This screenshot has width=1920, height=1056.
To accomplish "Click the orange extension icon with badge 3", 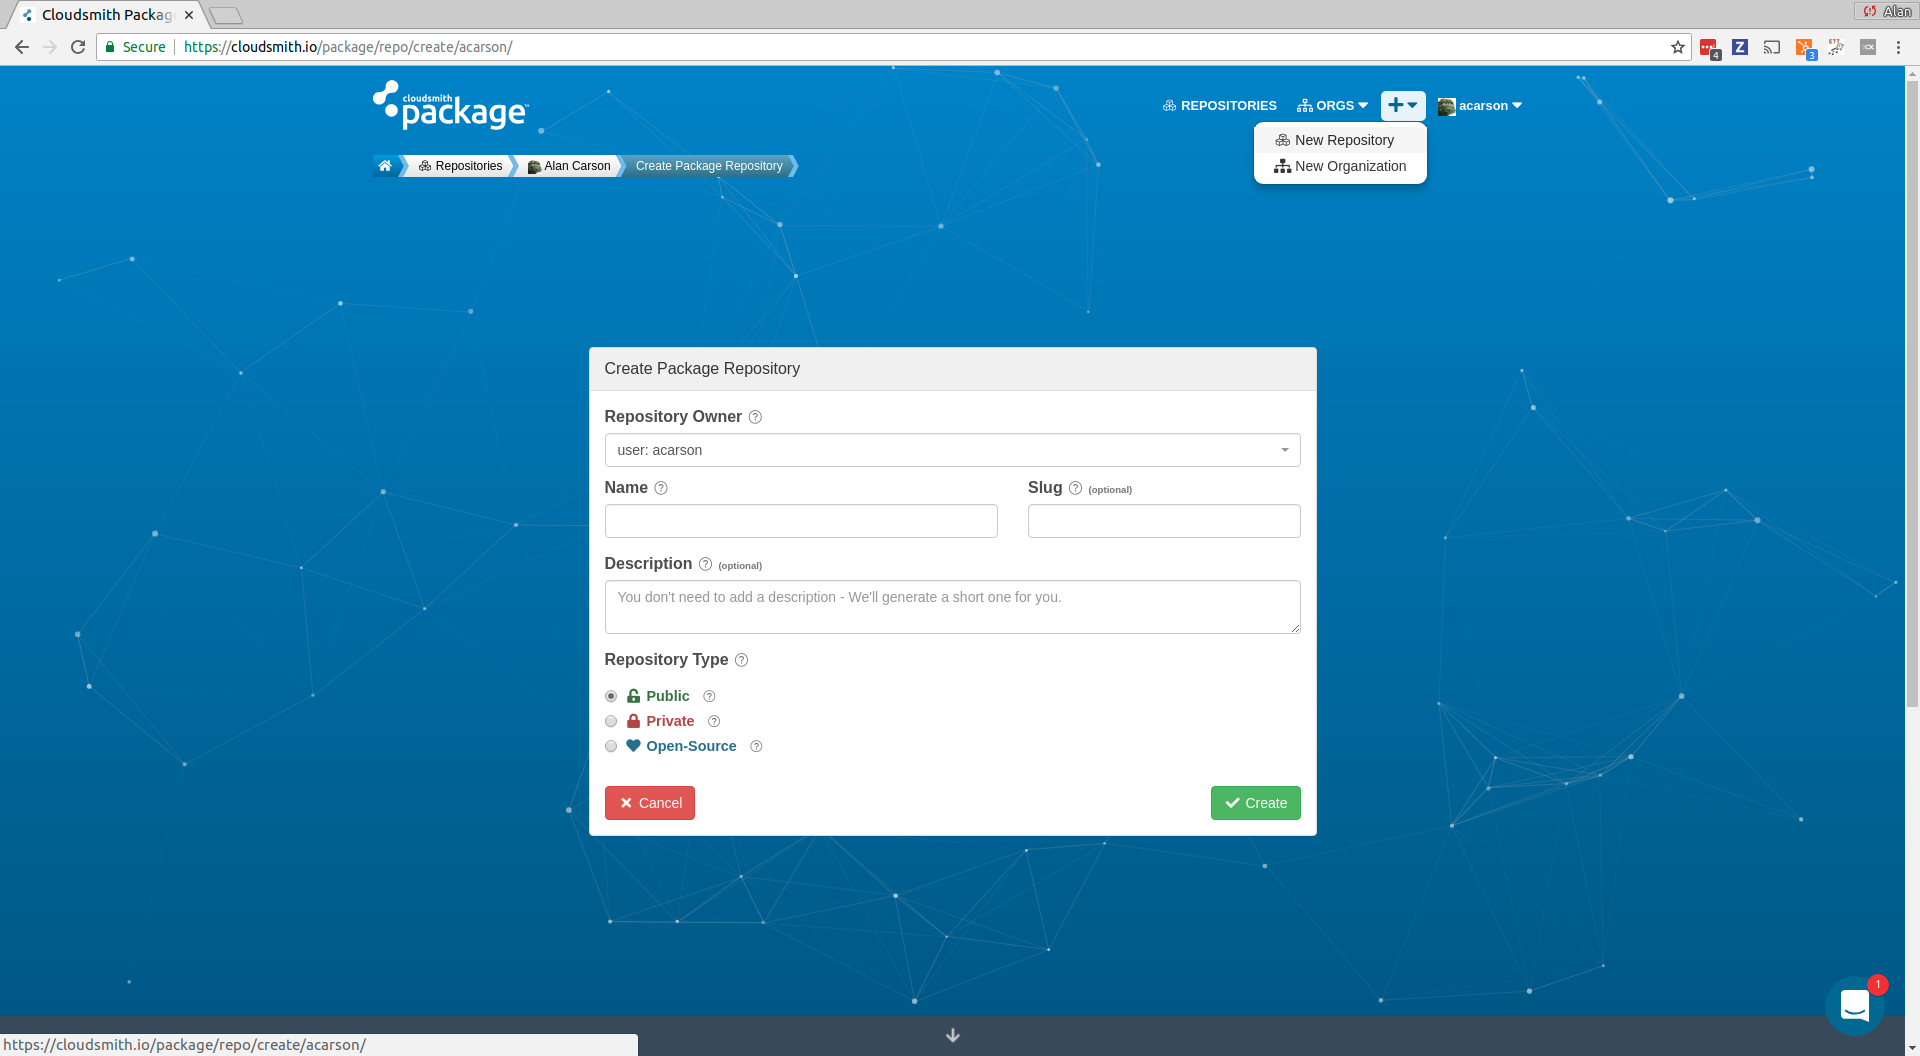I will pos(1805,48).
